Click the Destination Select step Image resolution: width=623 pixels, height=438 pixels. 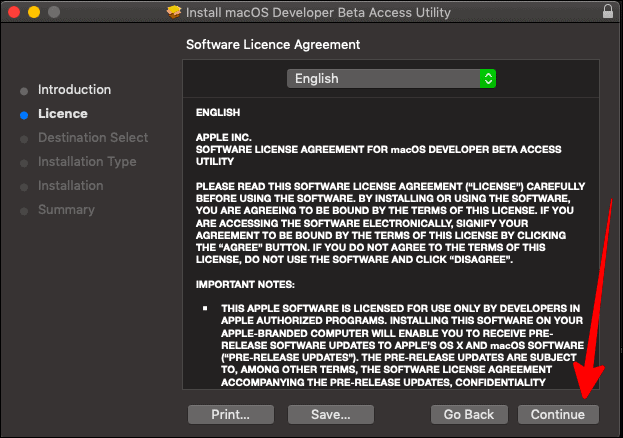pyautogui.click(x=93, y=138)
